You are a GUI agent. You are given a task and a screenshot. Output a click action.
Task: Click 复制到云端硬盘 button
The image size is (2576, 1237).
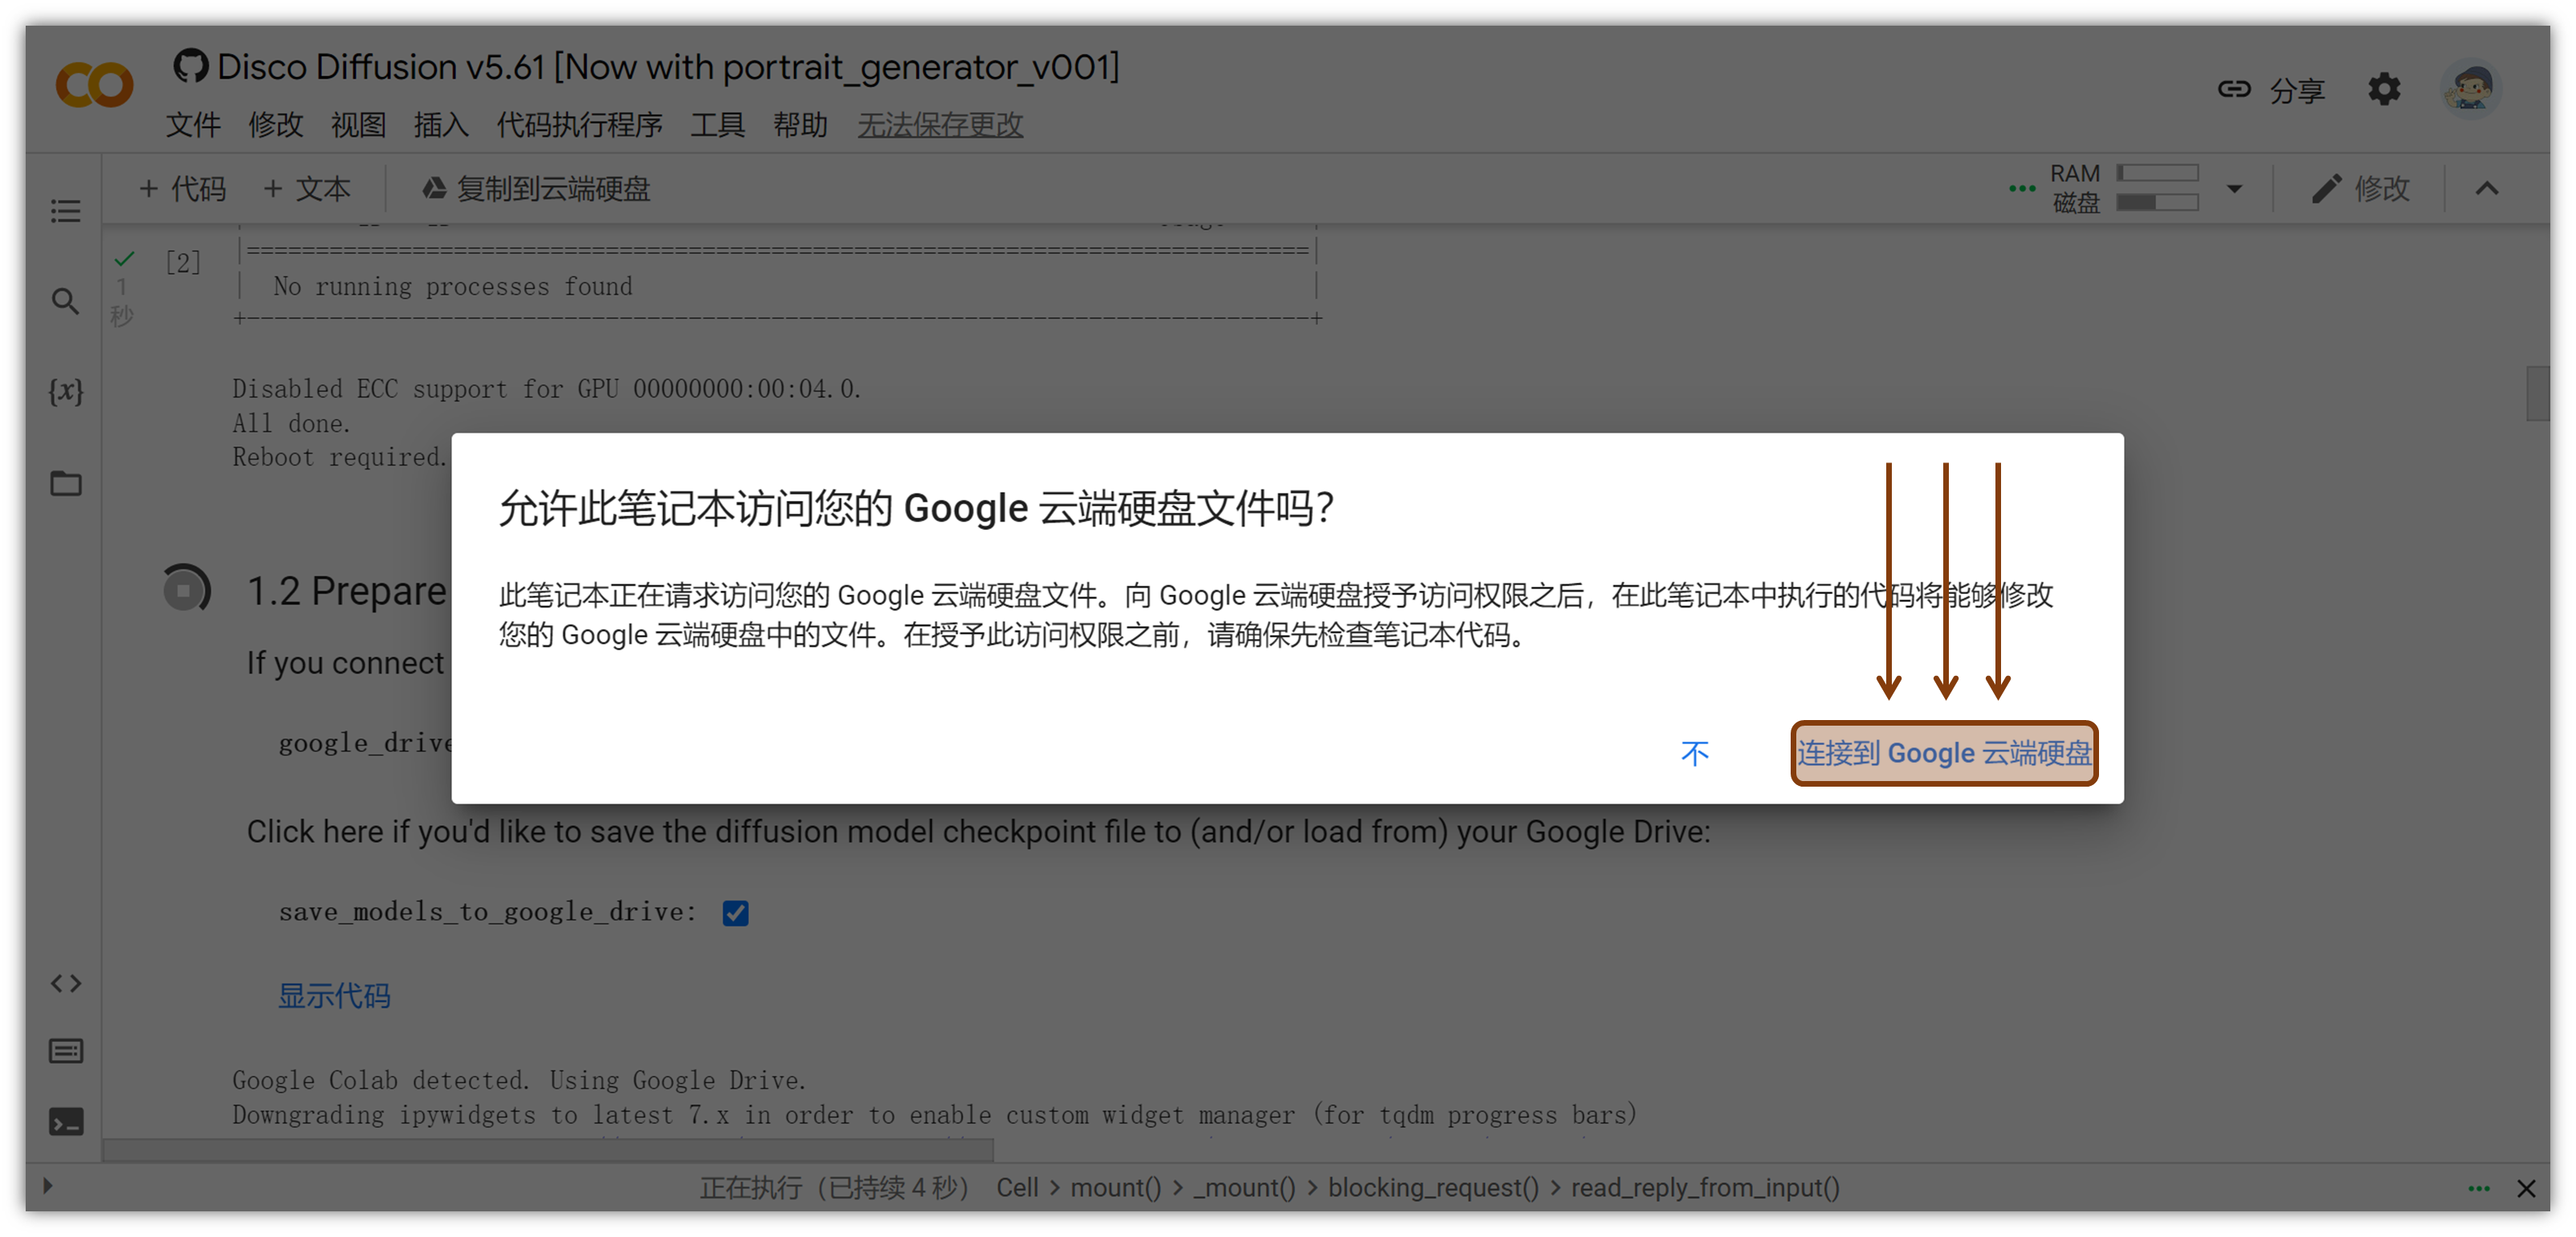[536, 189]
